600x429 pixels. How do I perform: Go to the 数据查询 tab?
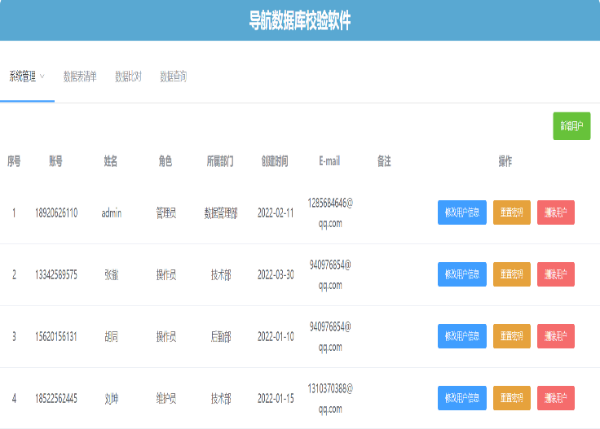click(174, 76)
